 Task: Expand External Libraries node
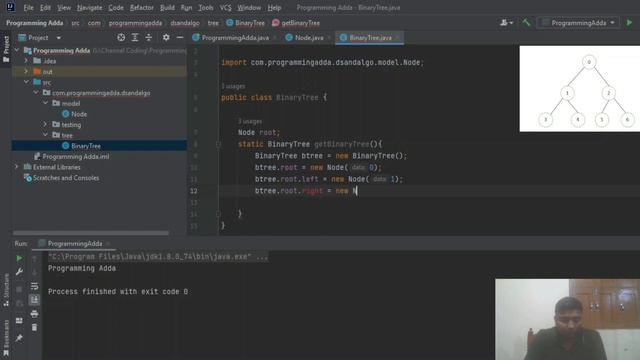click(17, 167)
